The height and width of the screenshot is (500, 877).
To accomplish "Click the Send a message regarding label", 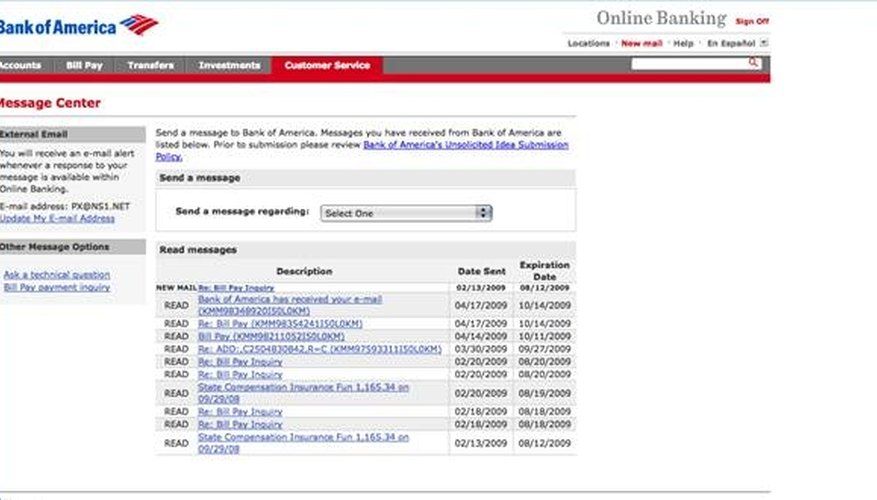I will pos(242,211).
